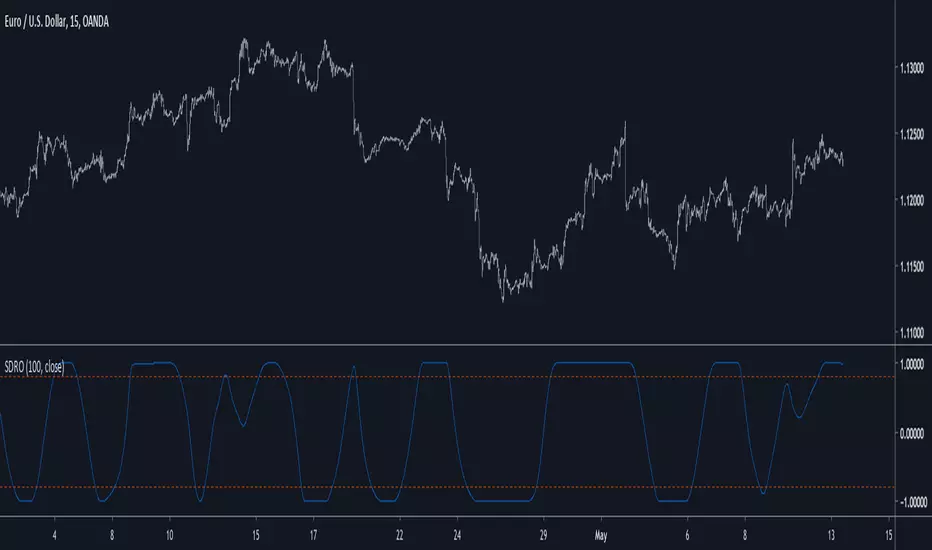Image resolution: width=932 pixels, height=550 pixels.
Task: Click the 1.12500 price axis label
Action: 912,134
